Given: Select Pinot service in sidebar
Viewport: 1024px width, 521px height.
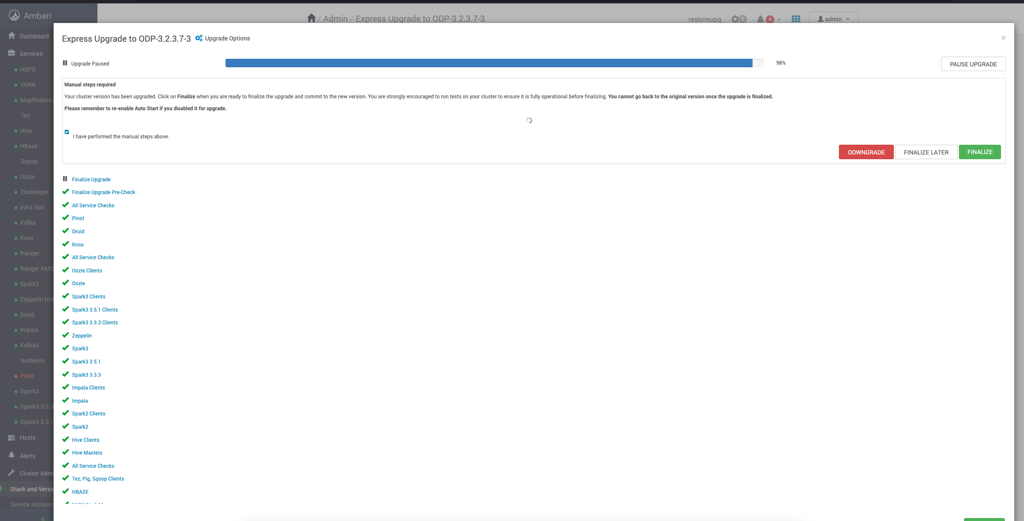Looking at the screenshot, I should tap(27, 376).
